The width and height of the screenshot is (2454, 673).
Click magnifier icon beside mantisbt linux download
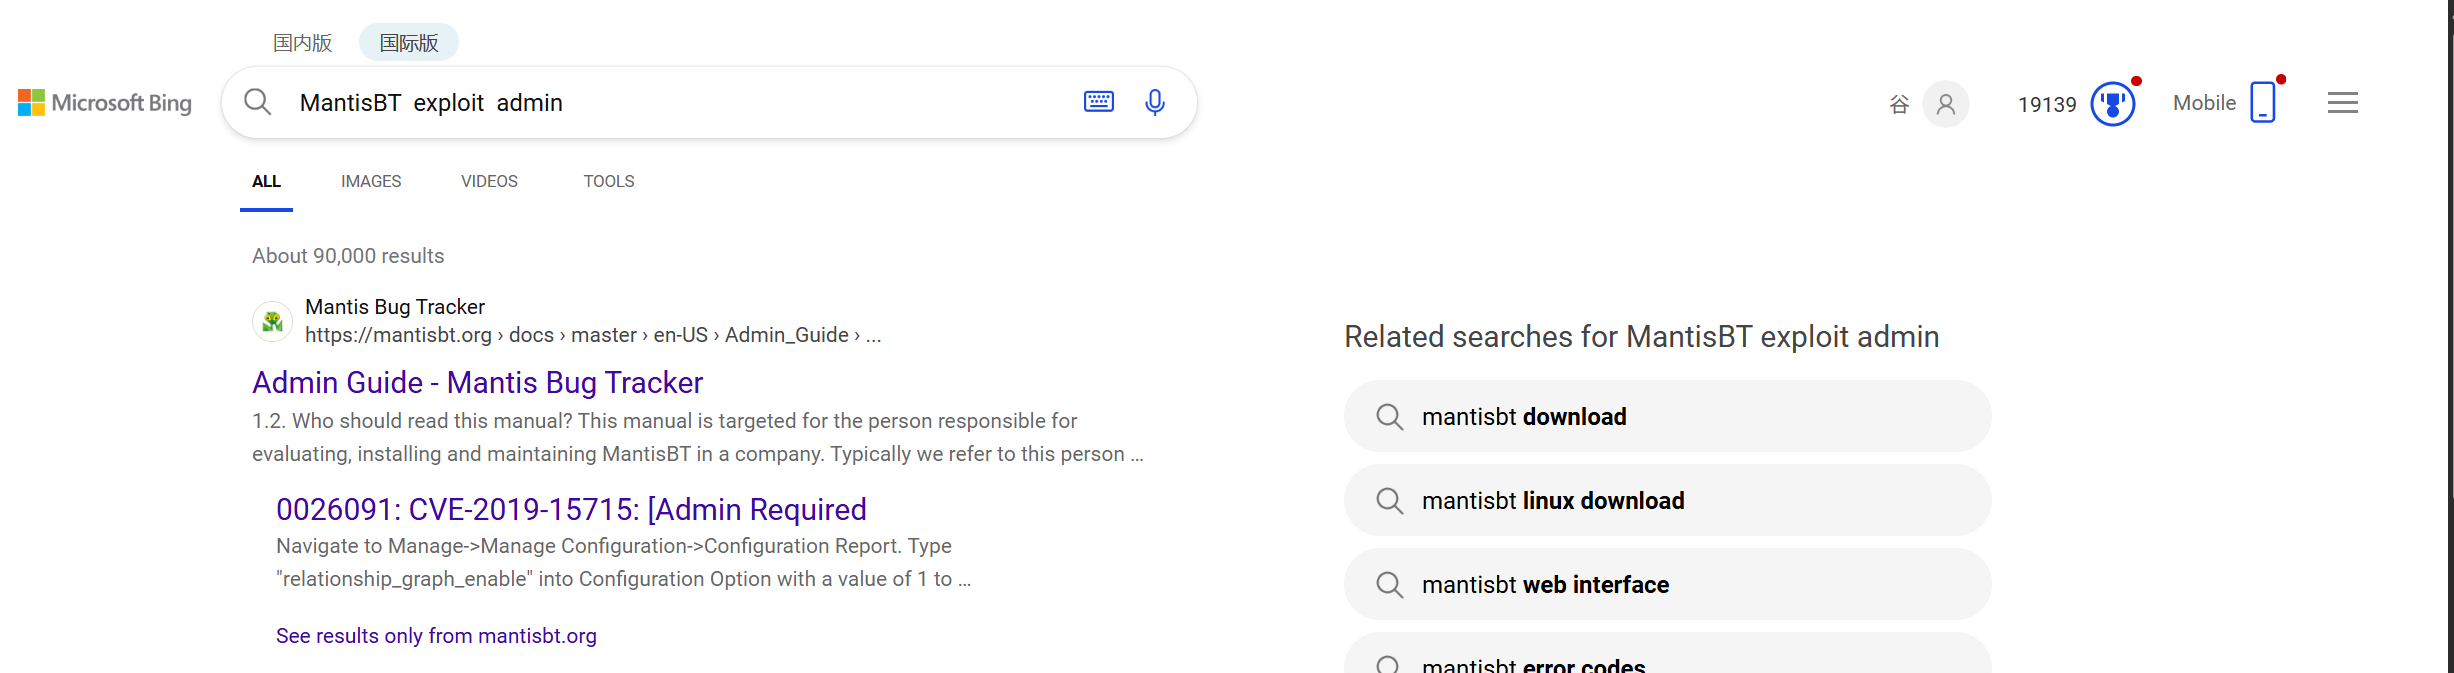[1389, 501]
